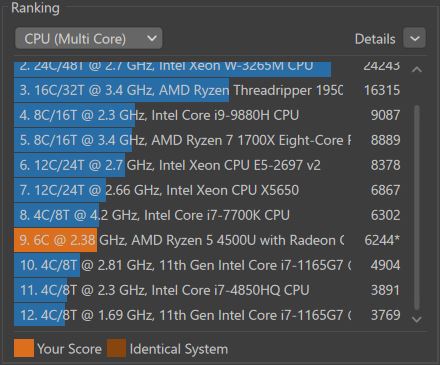
Task: Open the CPU (Multi Core) dropdown
Action: point(89,38)
